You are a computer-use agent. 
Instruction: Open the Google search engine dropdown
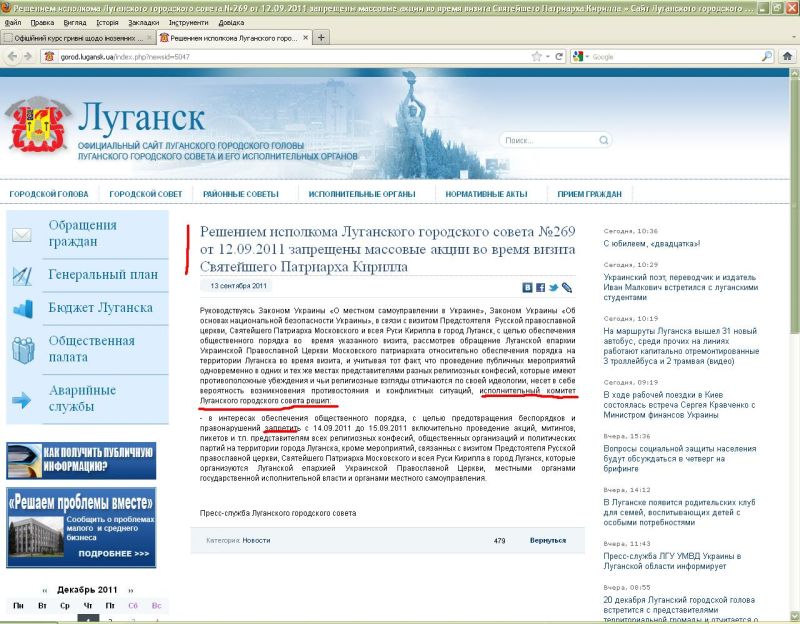[581, 57]
